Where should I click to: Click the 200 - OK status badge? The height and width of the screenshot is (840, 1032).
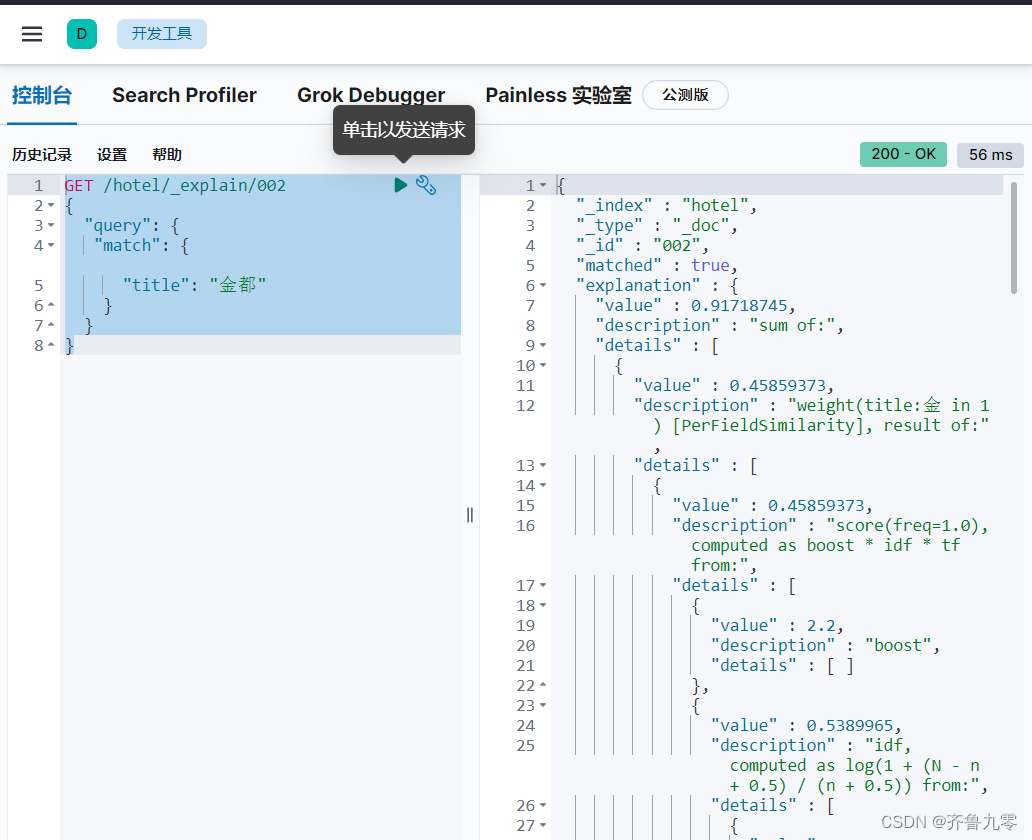click(902, 154)
